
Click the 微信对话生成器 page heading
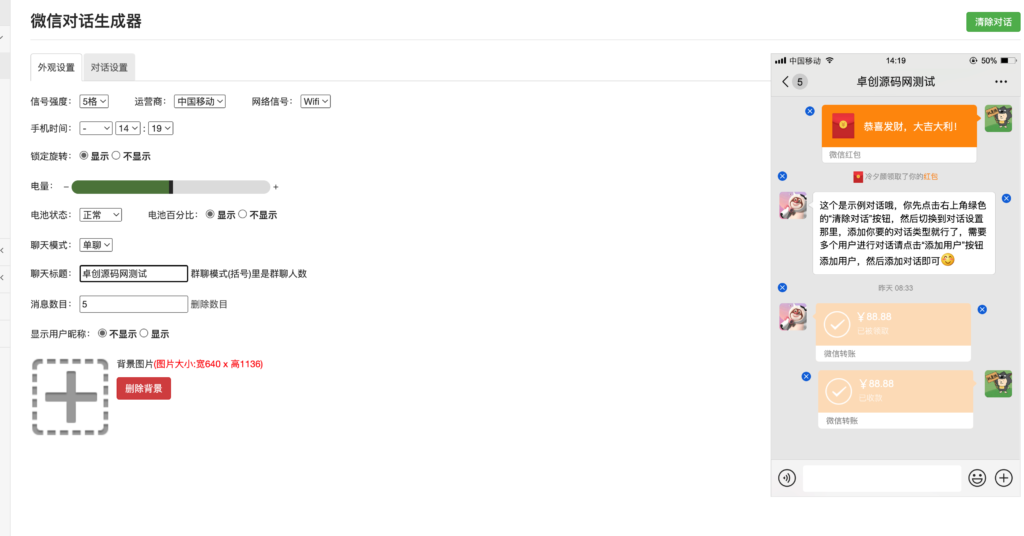point(86,21)
